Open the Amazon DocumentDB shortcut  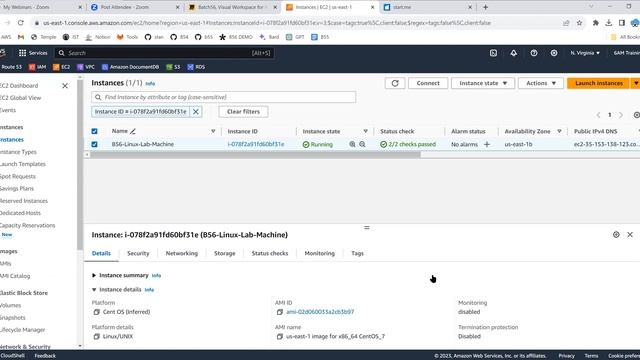pos(130,67)
